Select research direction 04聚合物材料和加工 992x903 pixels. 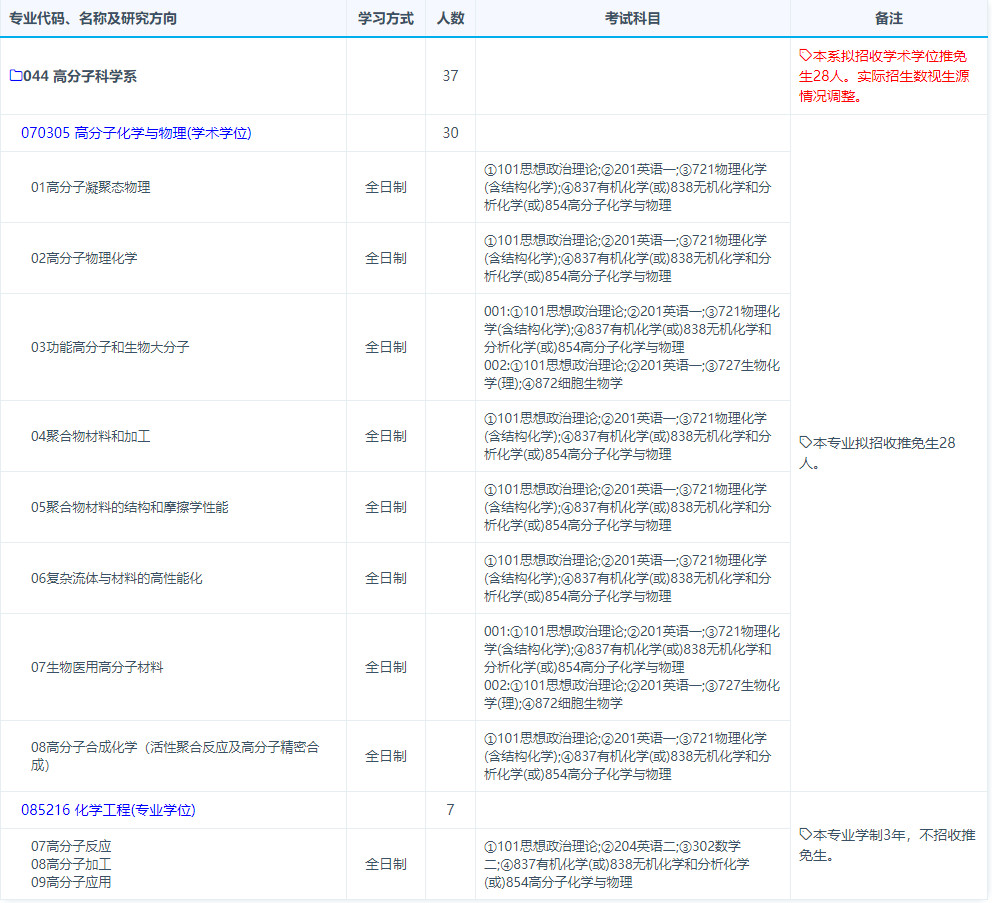(x=91, y=436)
